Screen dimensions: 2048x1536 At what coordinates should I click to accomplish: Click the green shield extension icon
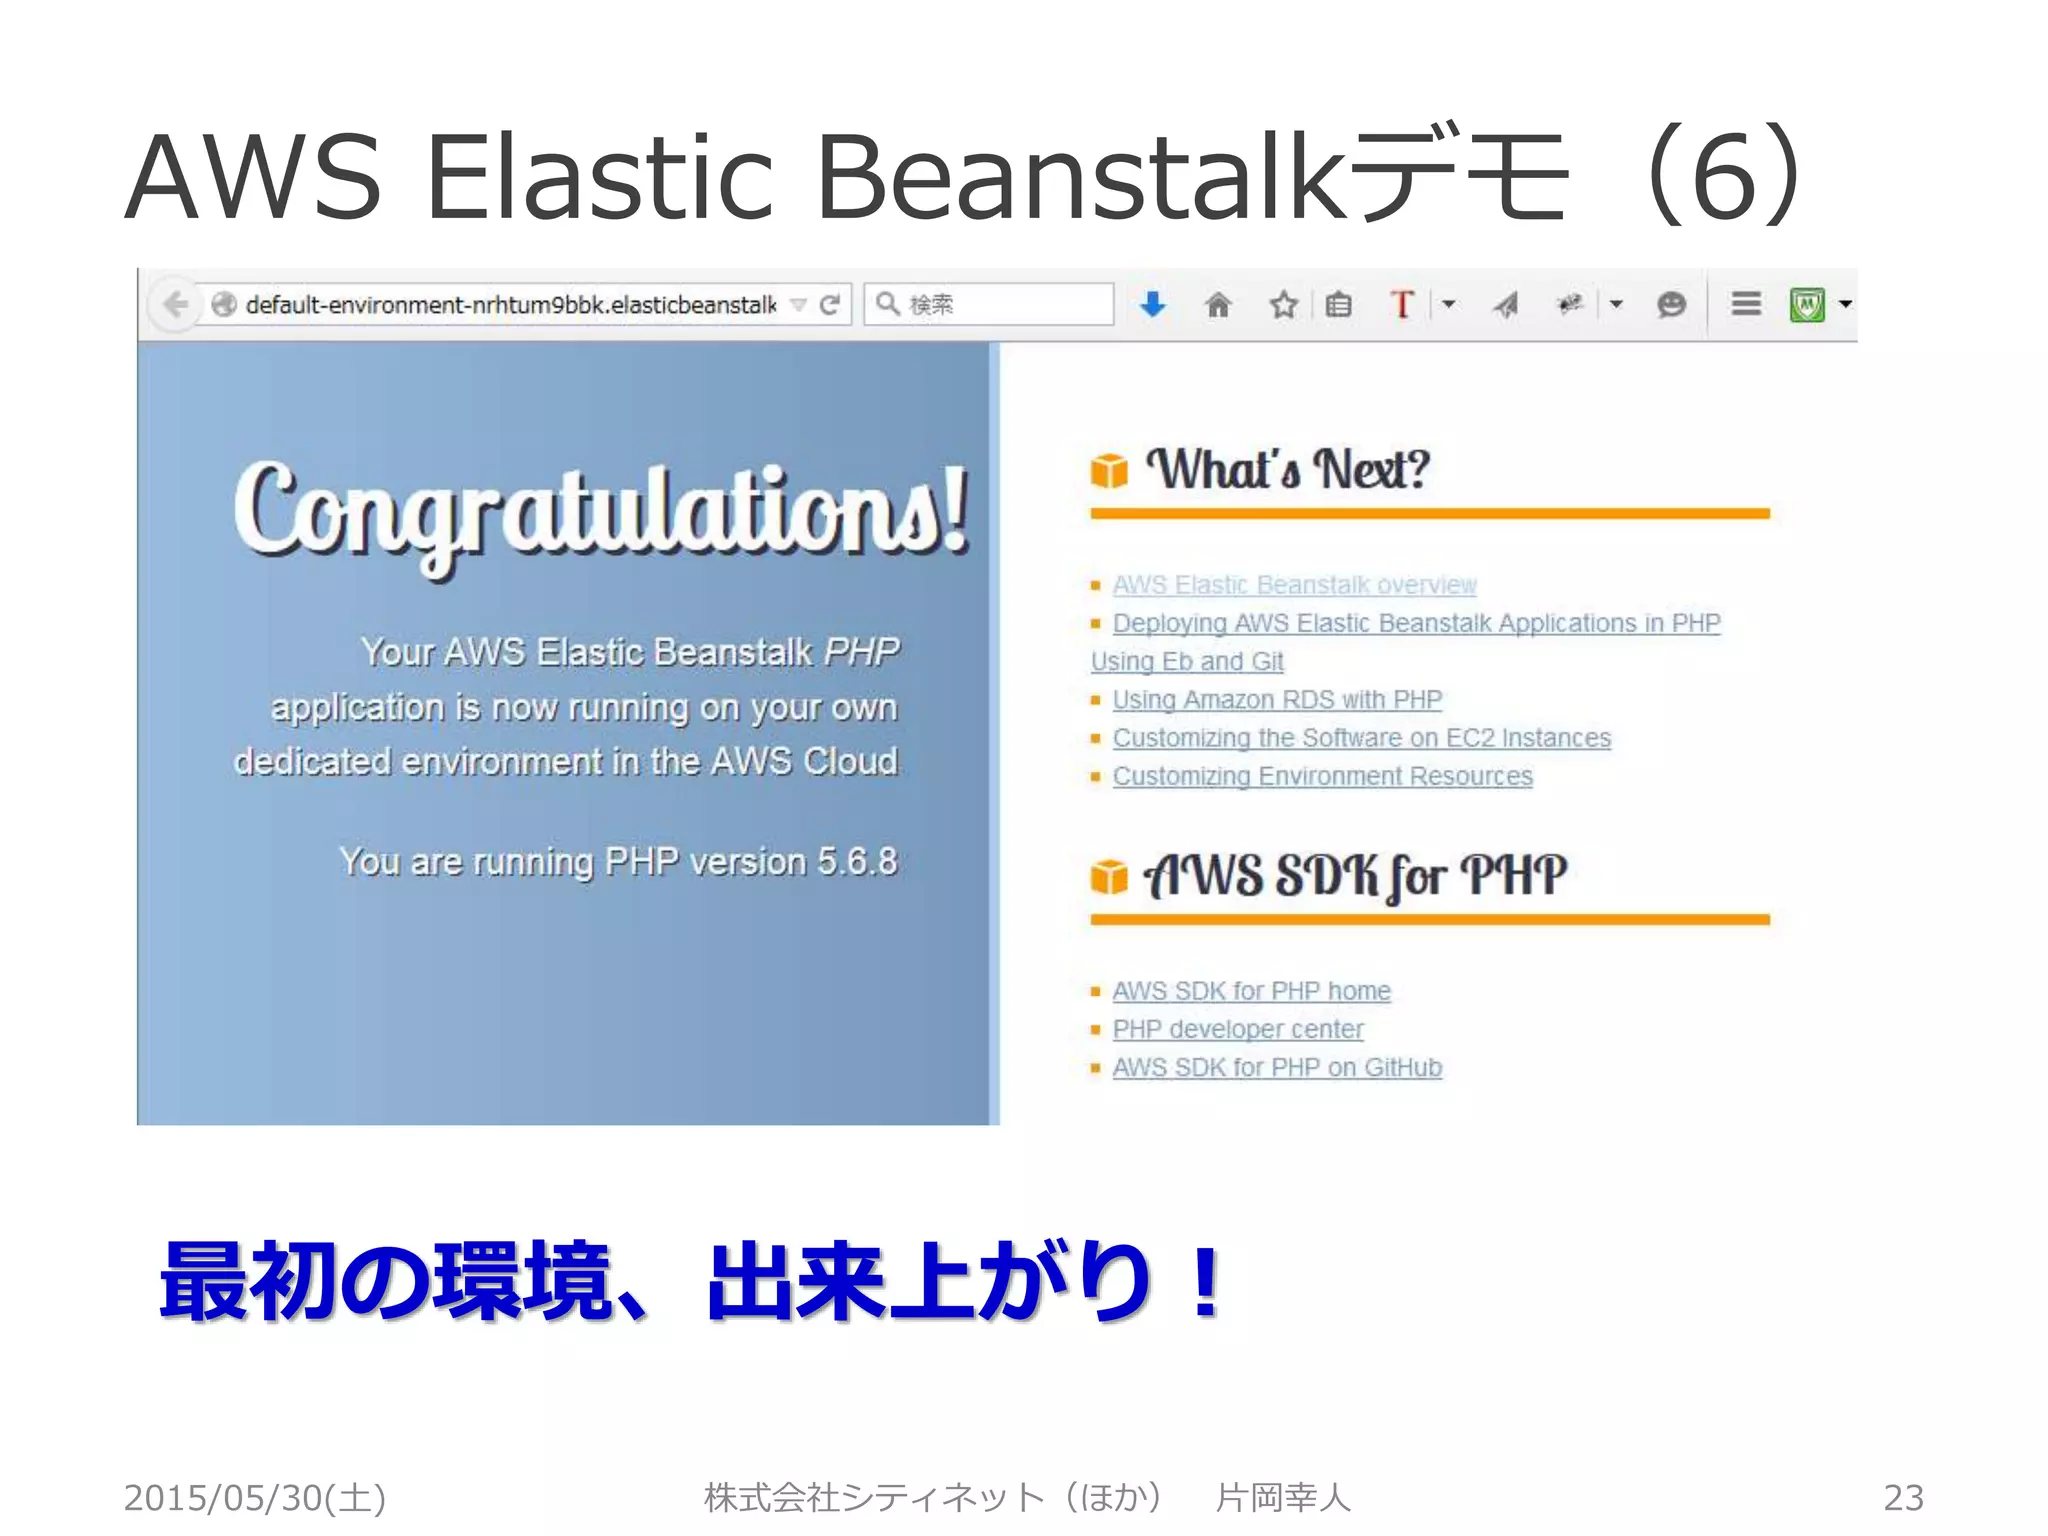(1807, 304)
